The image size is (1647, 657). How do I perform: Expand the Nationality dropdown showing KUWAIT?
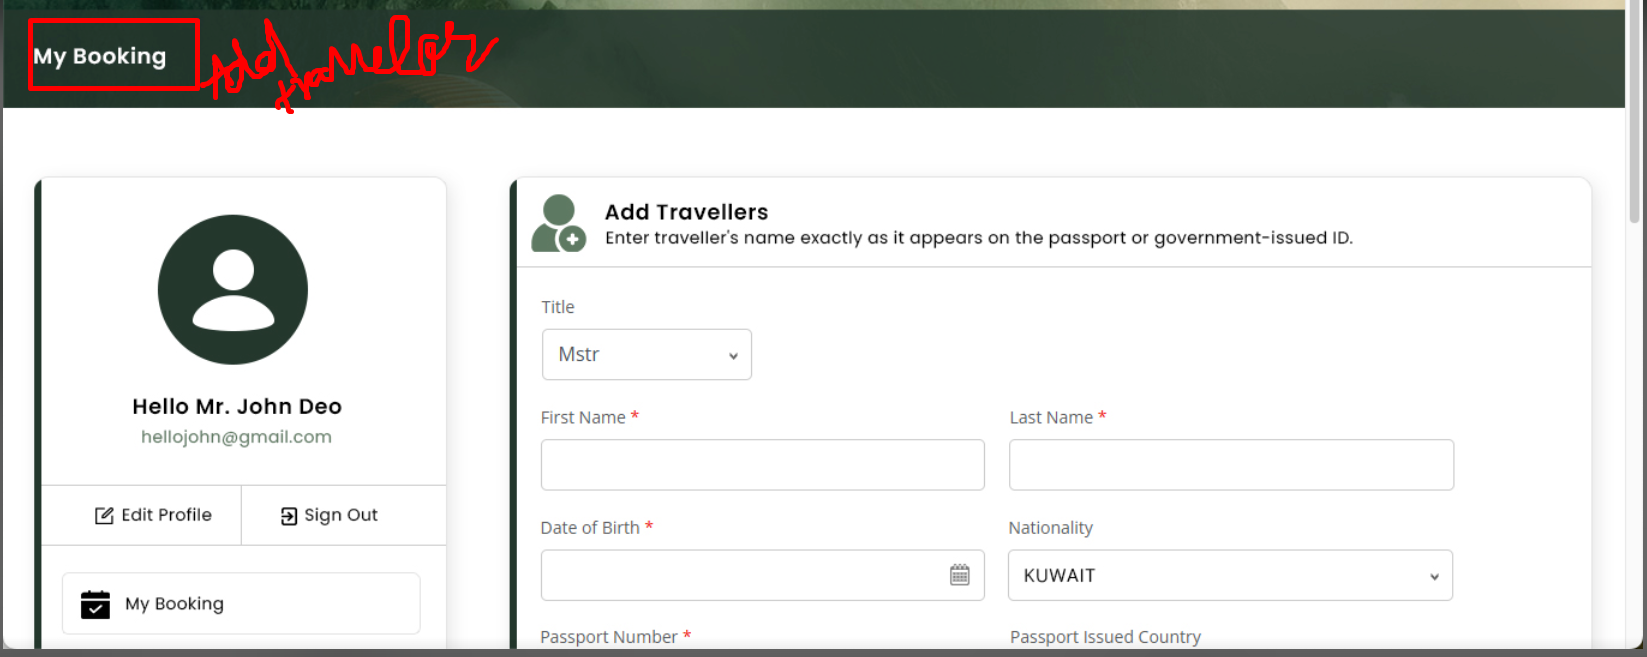1230,576
